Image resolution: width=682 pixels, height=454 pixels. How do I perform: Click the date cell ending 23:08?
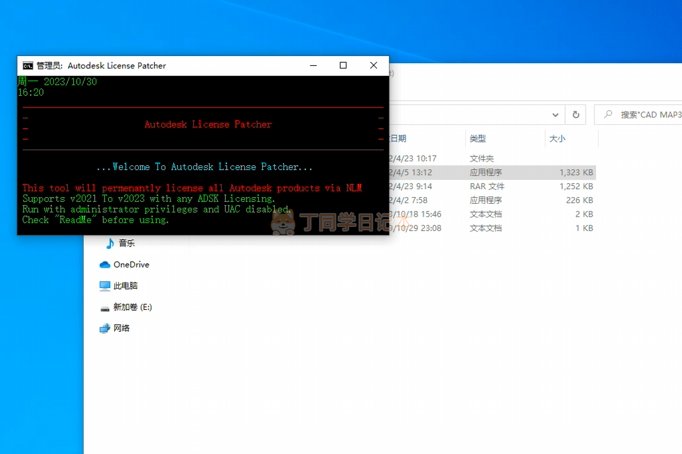coord(415,228)
